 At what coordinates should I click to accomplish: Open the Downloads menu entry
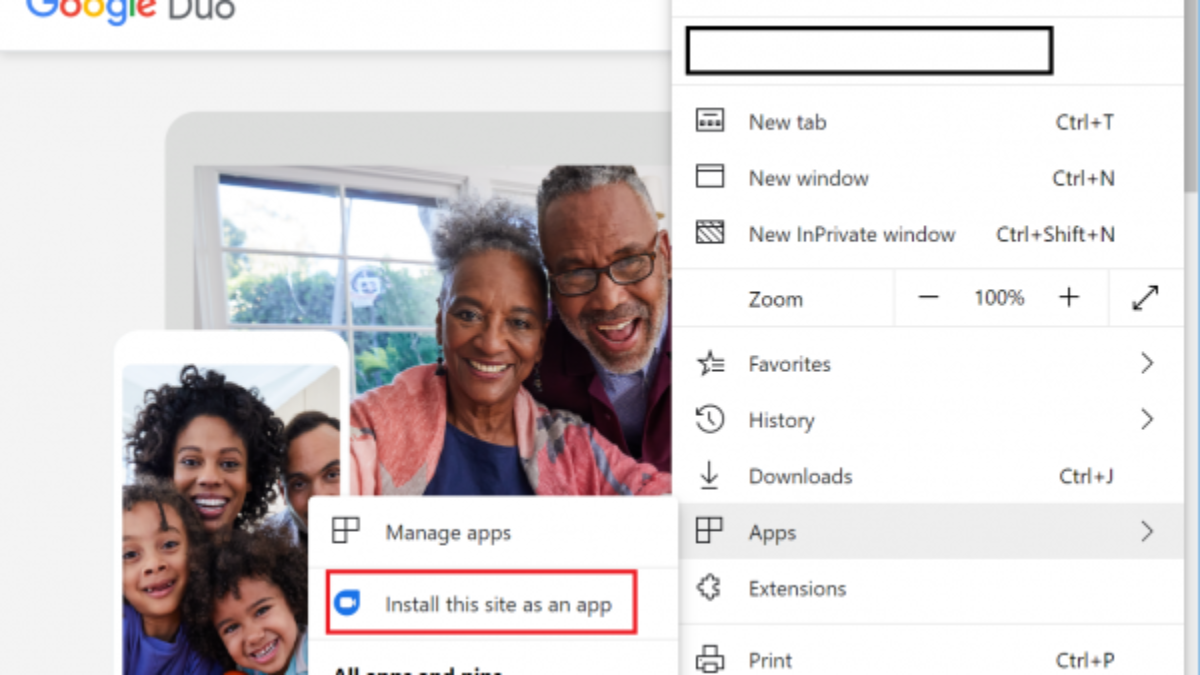929,476
